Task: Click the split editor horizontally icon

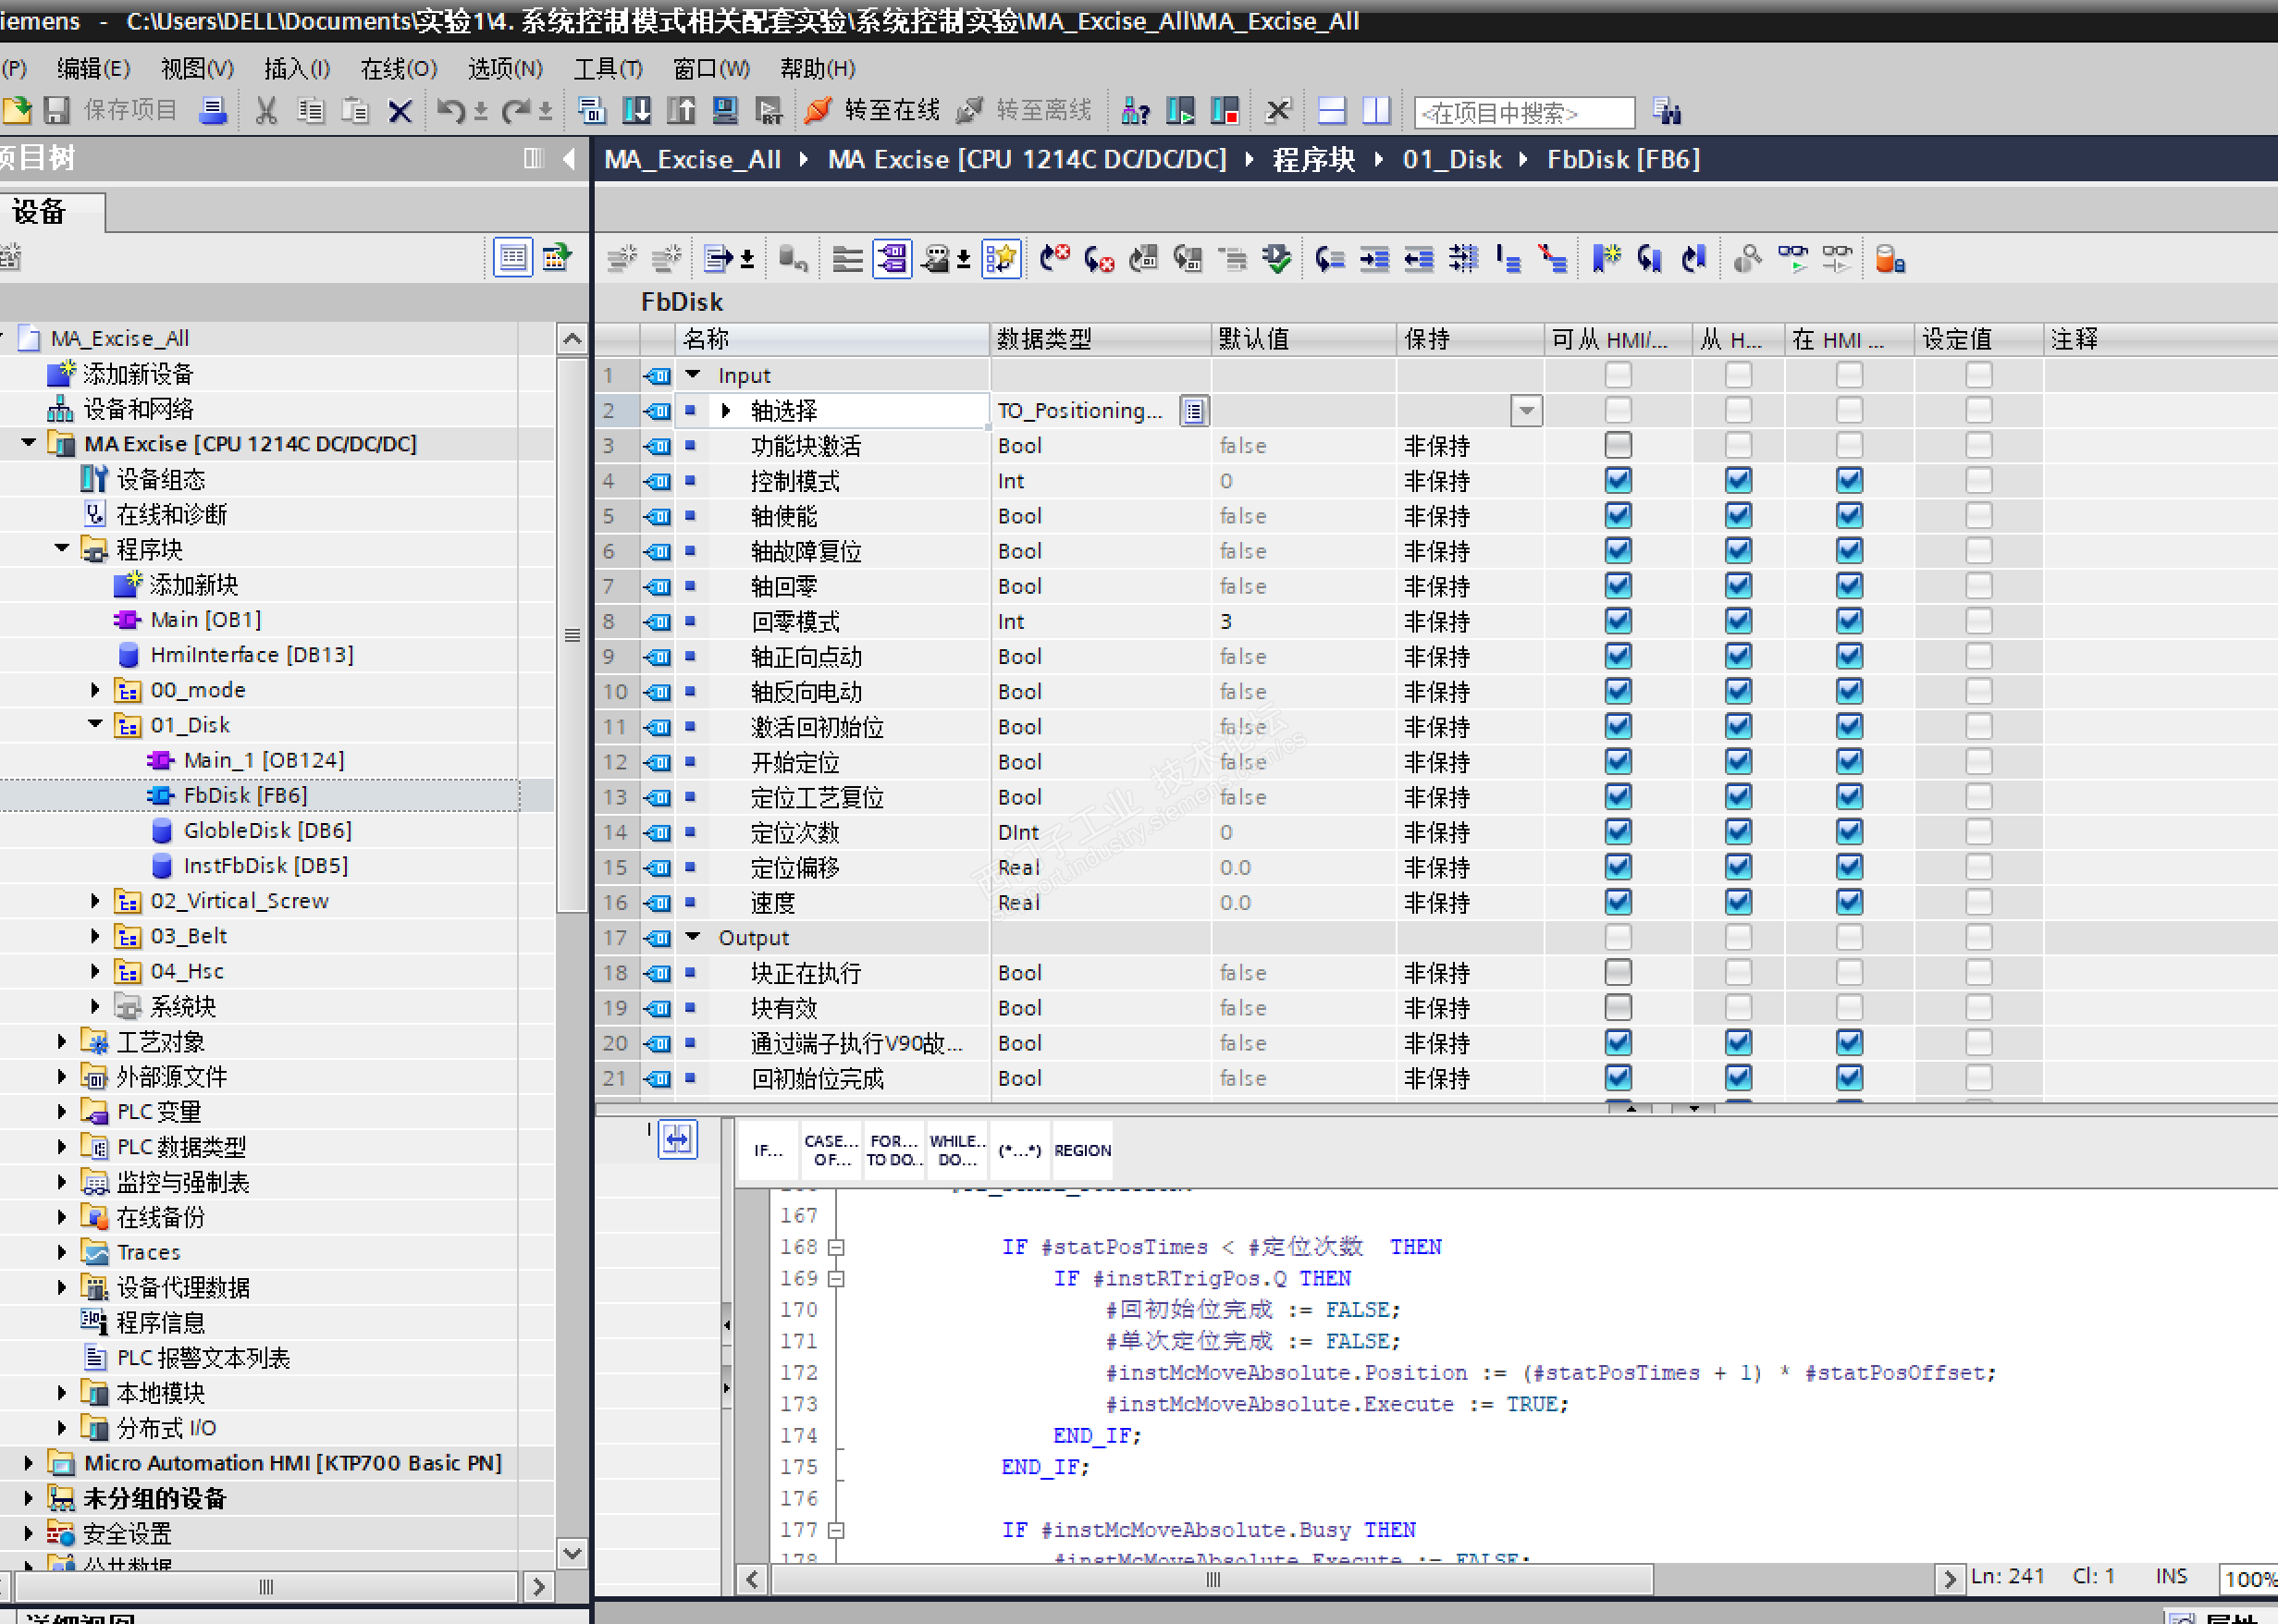Action: [1331, 110]
